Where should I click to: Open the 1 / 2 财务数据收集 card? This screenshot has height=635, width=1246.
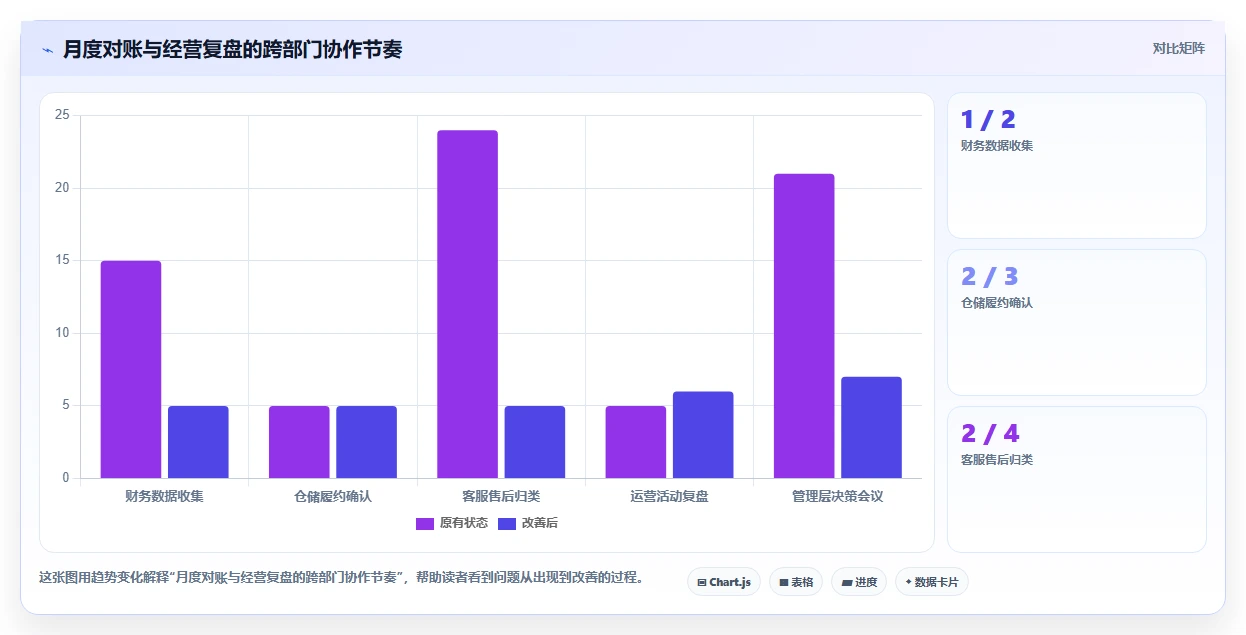tap(1076, 165)
